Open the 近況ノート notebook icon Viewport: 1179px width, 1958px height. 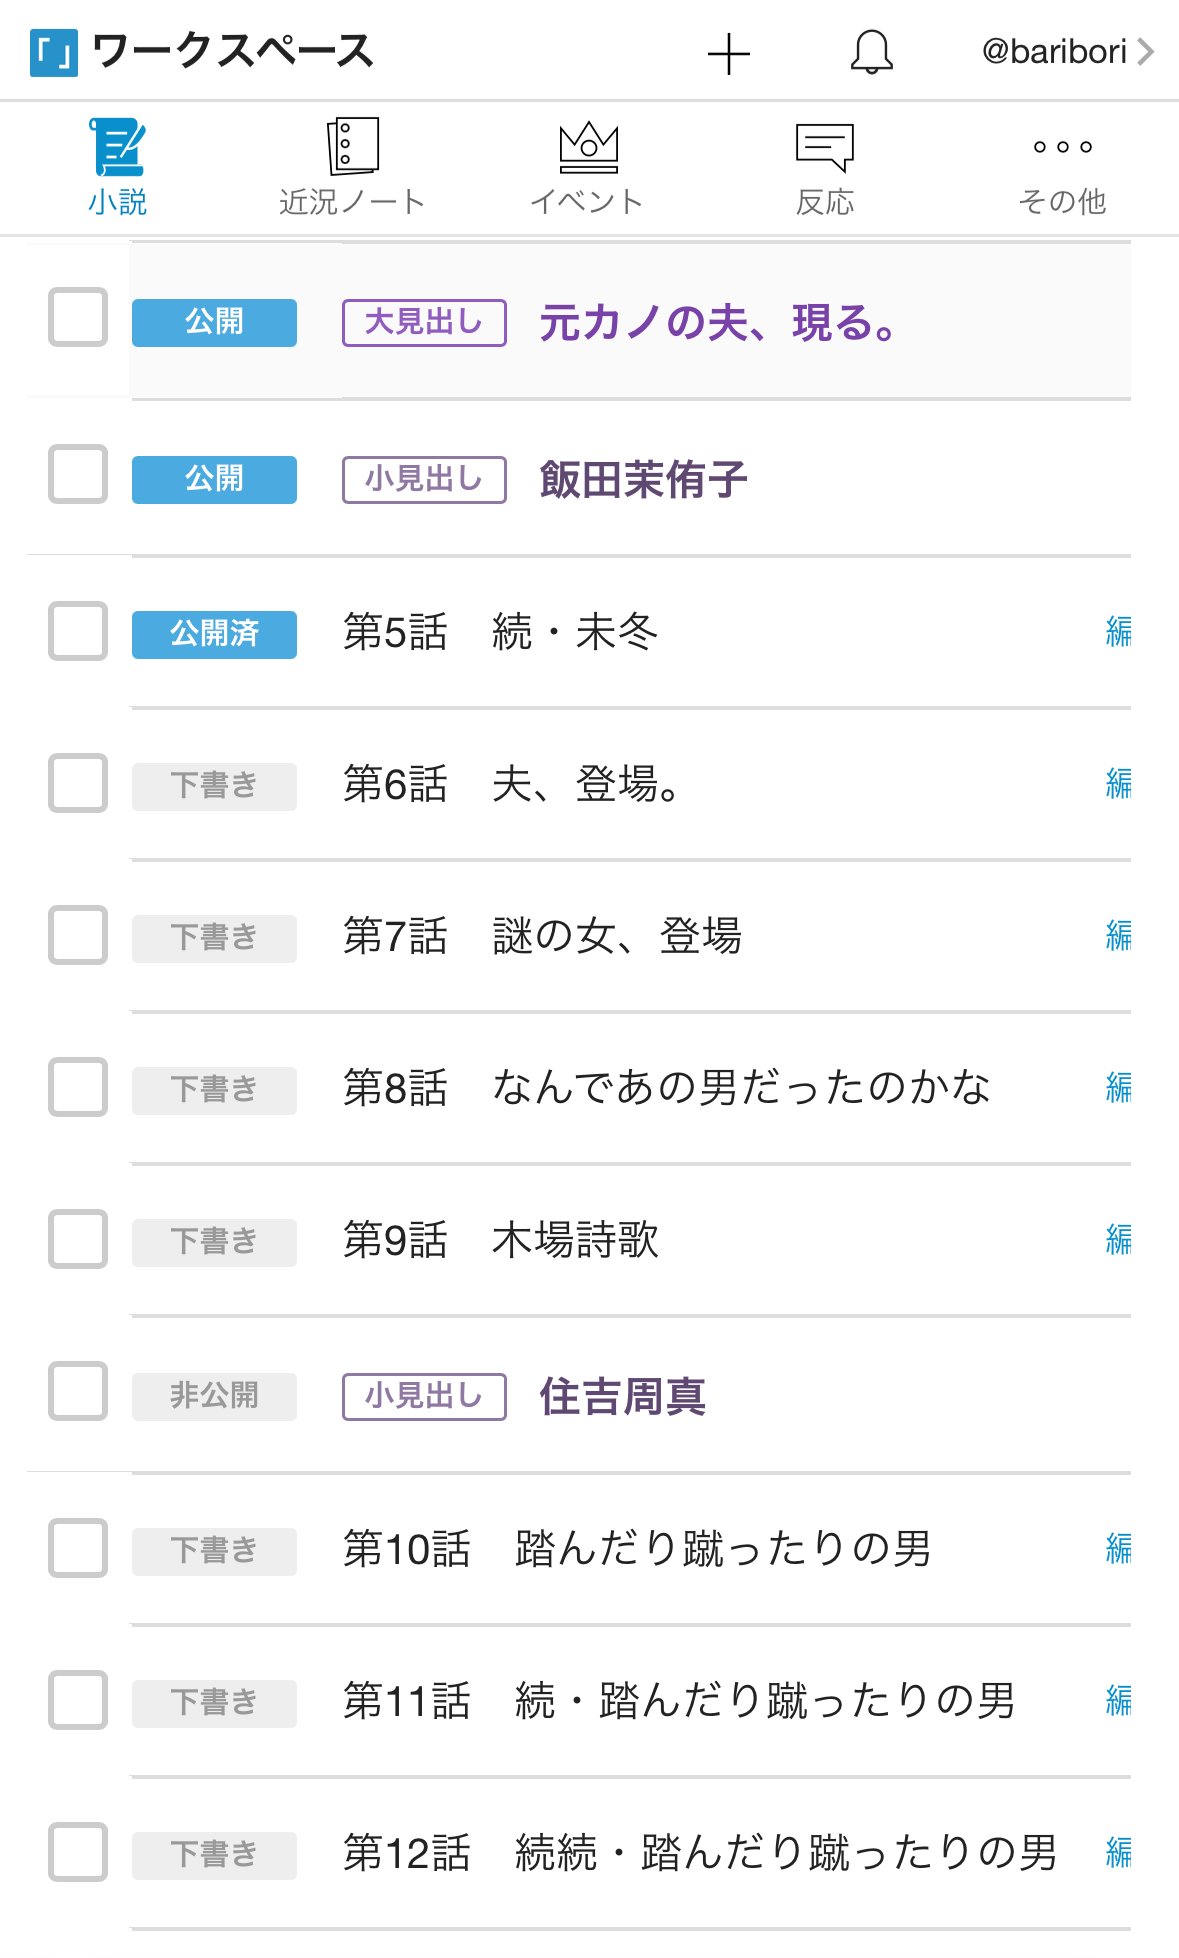coord(352,147)
